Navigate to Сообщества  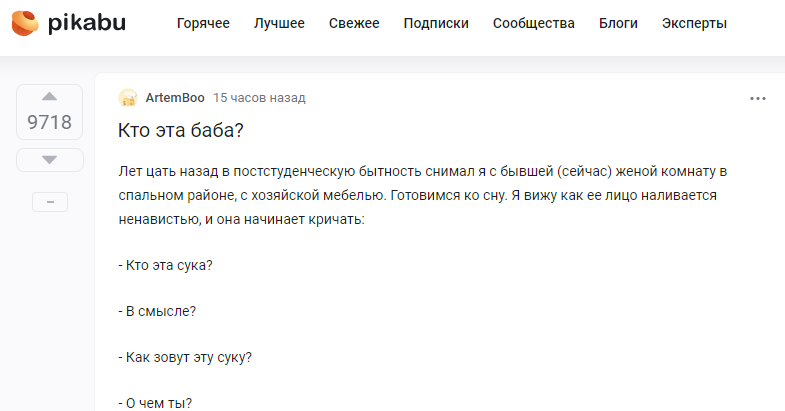point(534,24)
